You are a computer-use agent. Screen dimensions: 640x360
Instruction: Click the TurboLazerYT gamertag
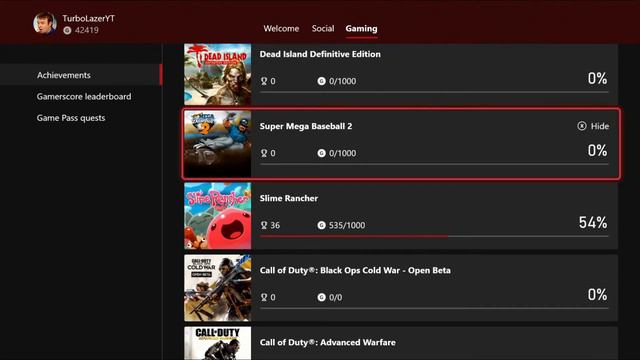click(89, 18)
